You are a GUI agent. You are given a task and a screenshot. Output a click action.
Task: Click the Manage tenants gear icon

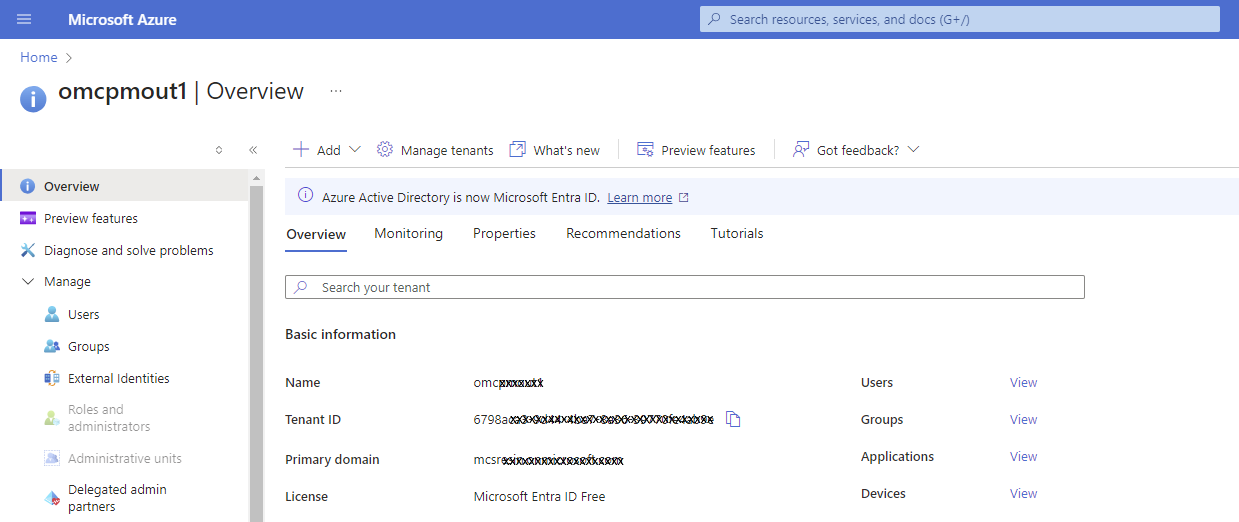385,150
